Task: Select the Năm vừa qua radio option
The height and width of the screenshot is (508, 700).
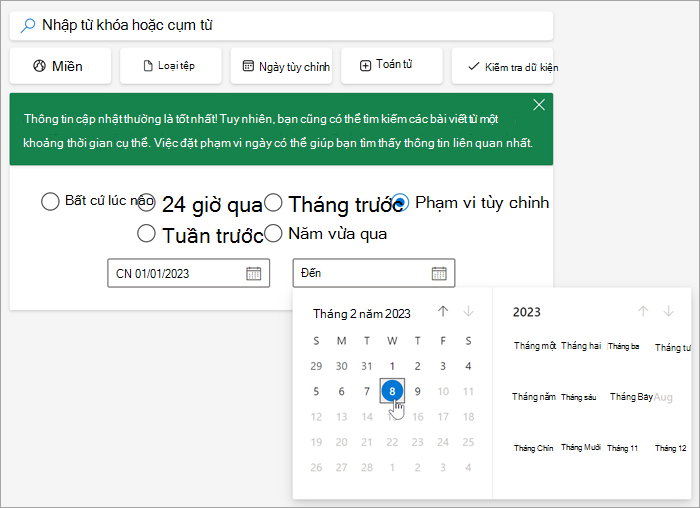Action: pyautogui.click(x=273, y=233)
